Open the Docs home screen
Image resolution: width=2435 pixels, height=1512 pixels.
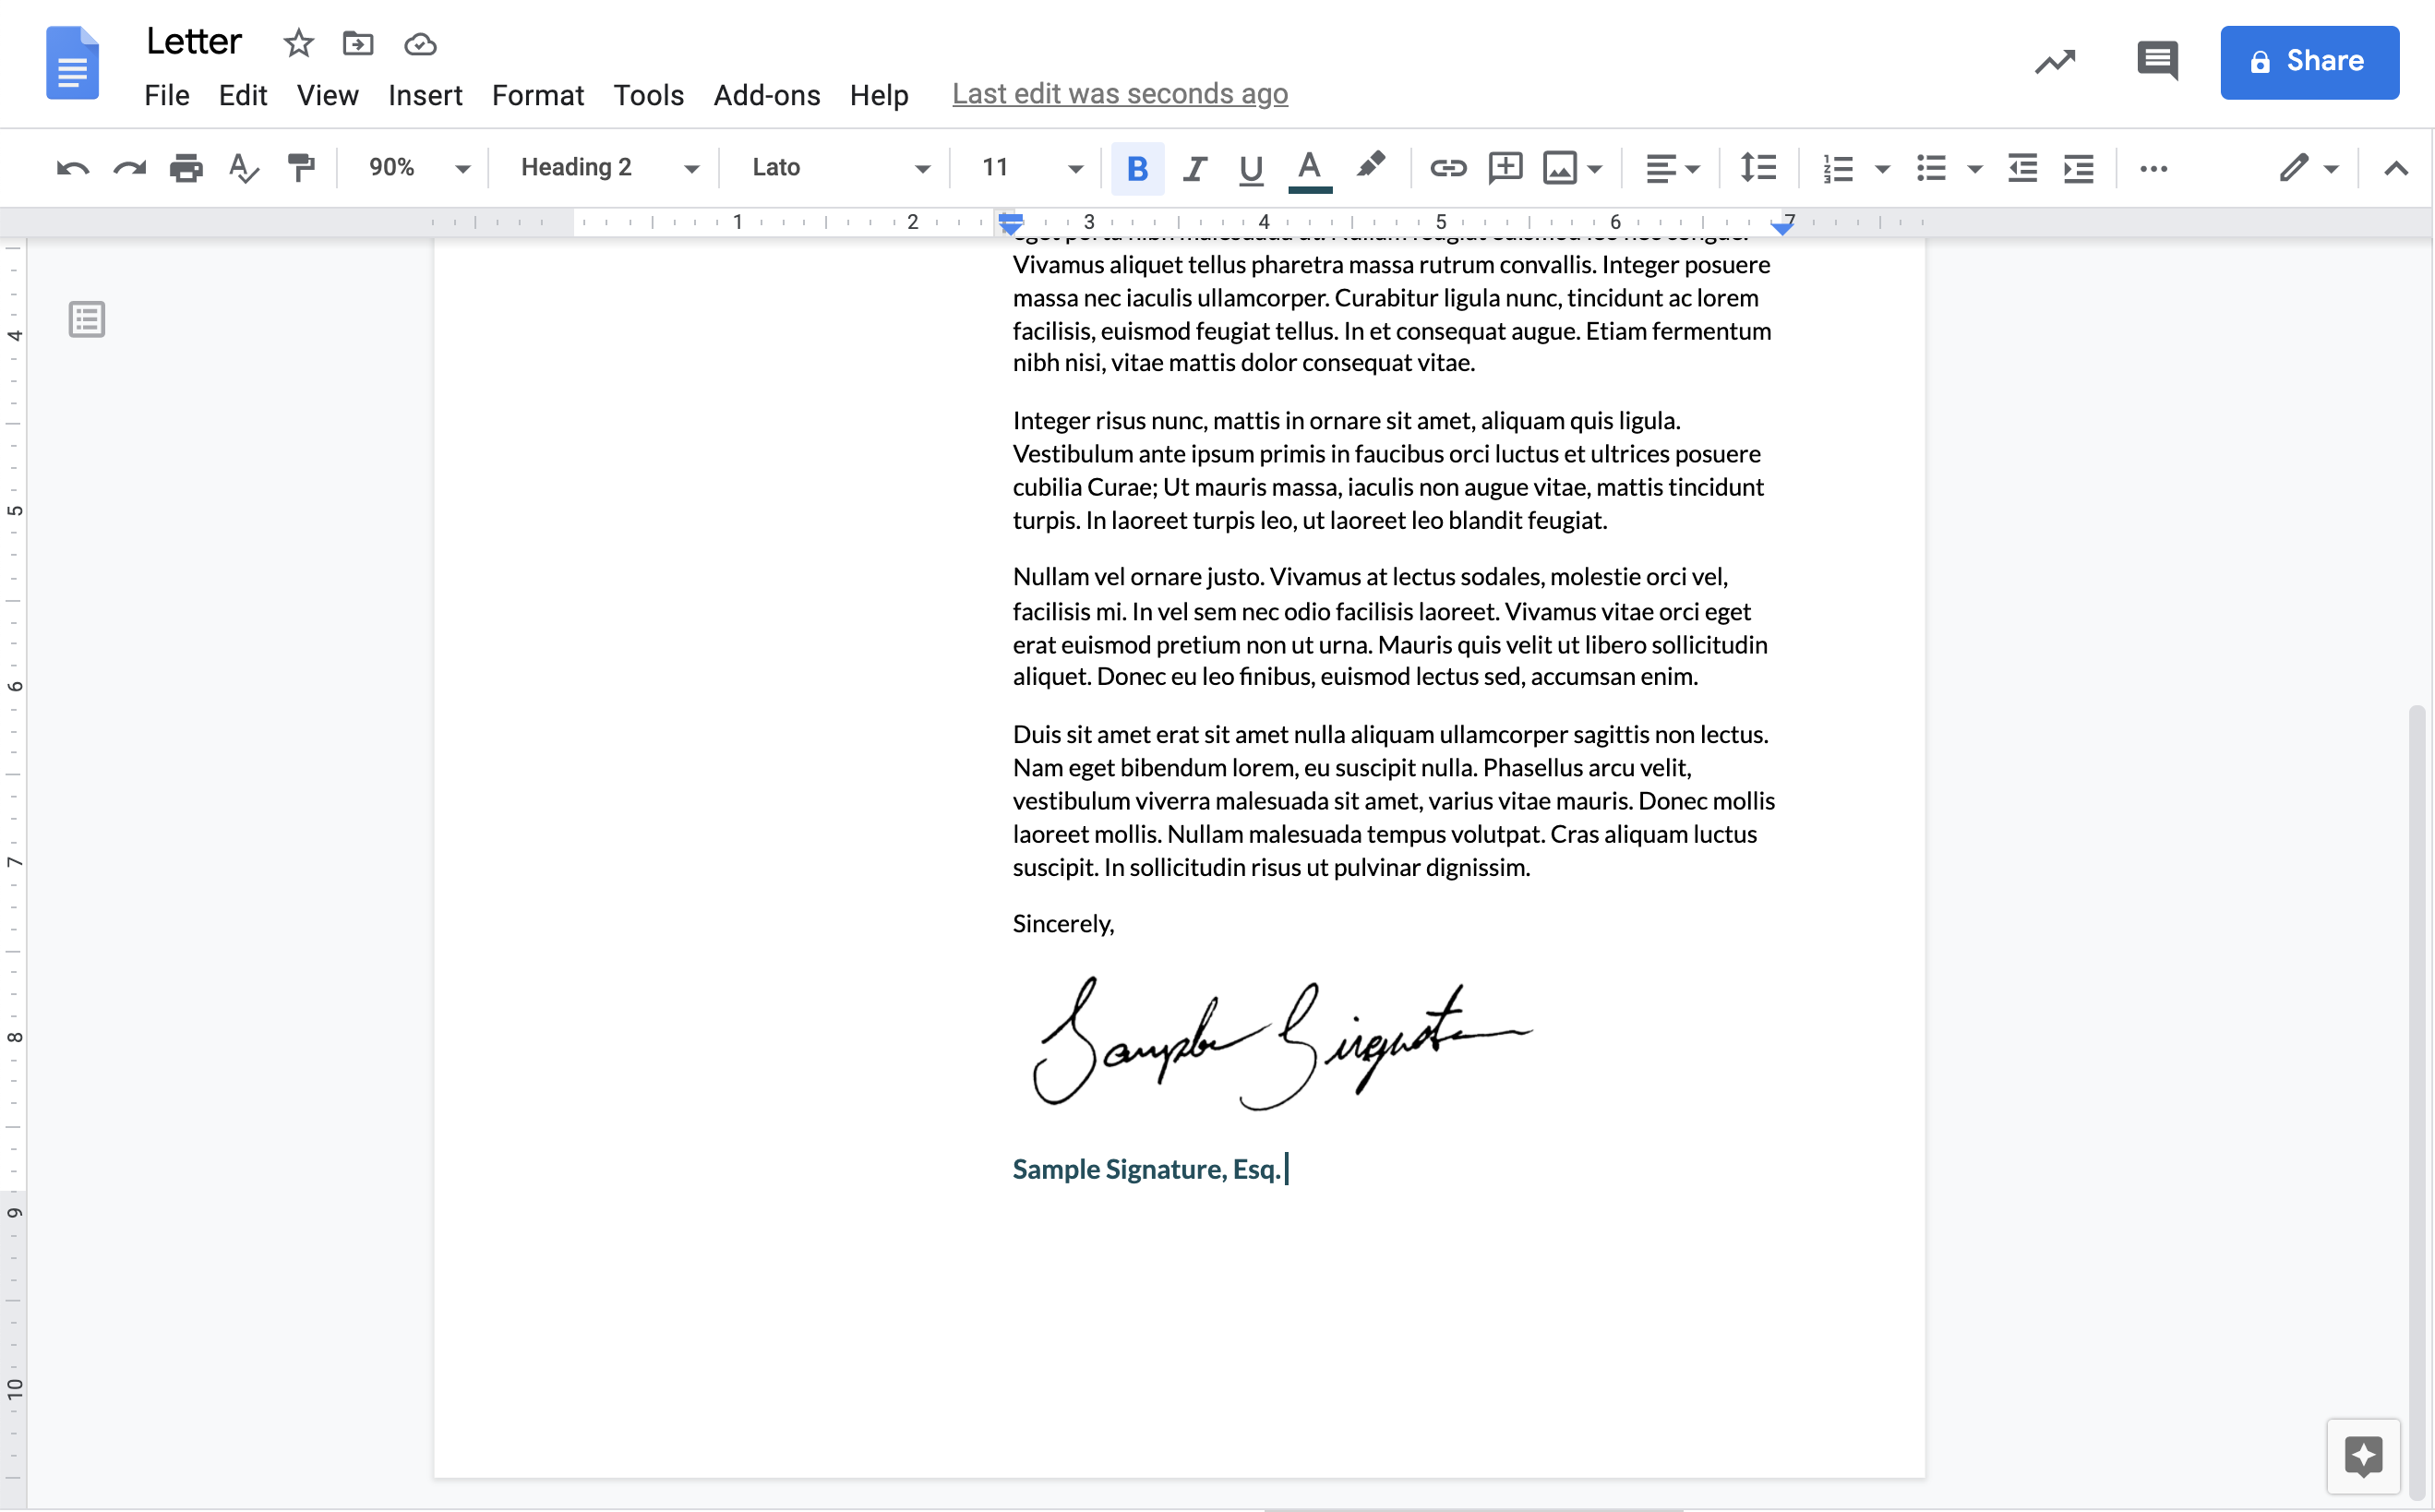[x=72, y=62]
